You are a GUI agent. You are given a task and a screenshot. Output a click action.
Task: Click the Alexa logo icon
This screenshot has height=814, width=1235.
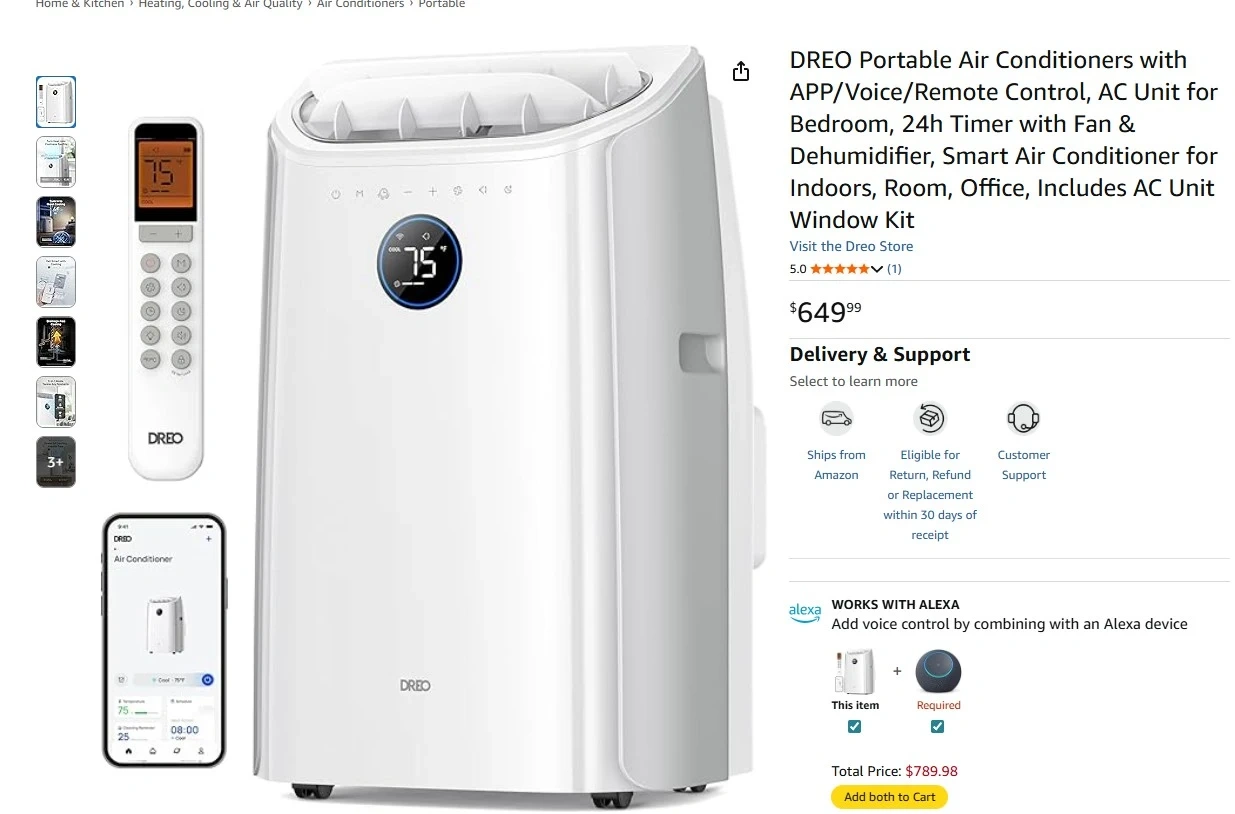point(805,612)
